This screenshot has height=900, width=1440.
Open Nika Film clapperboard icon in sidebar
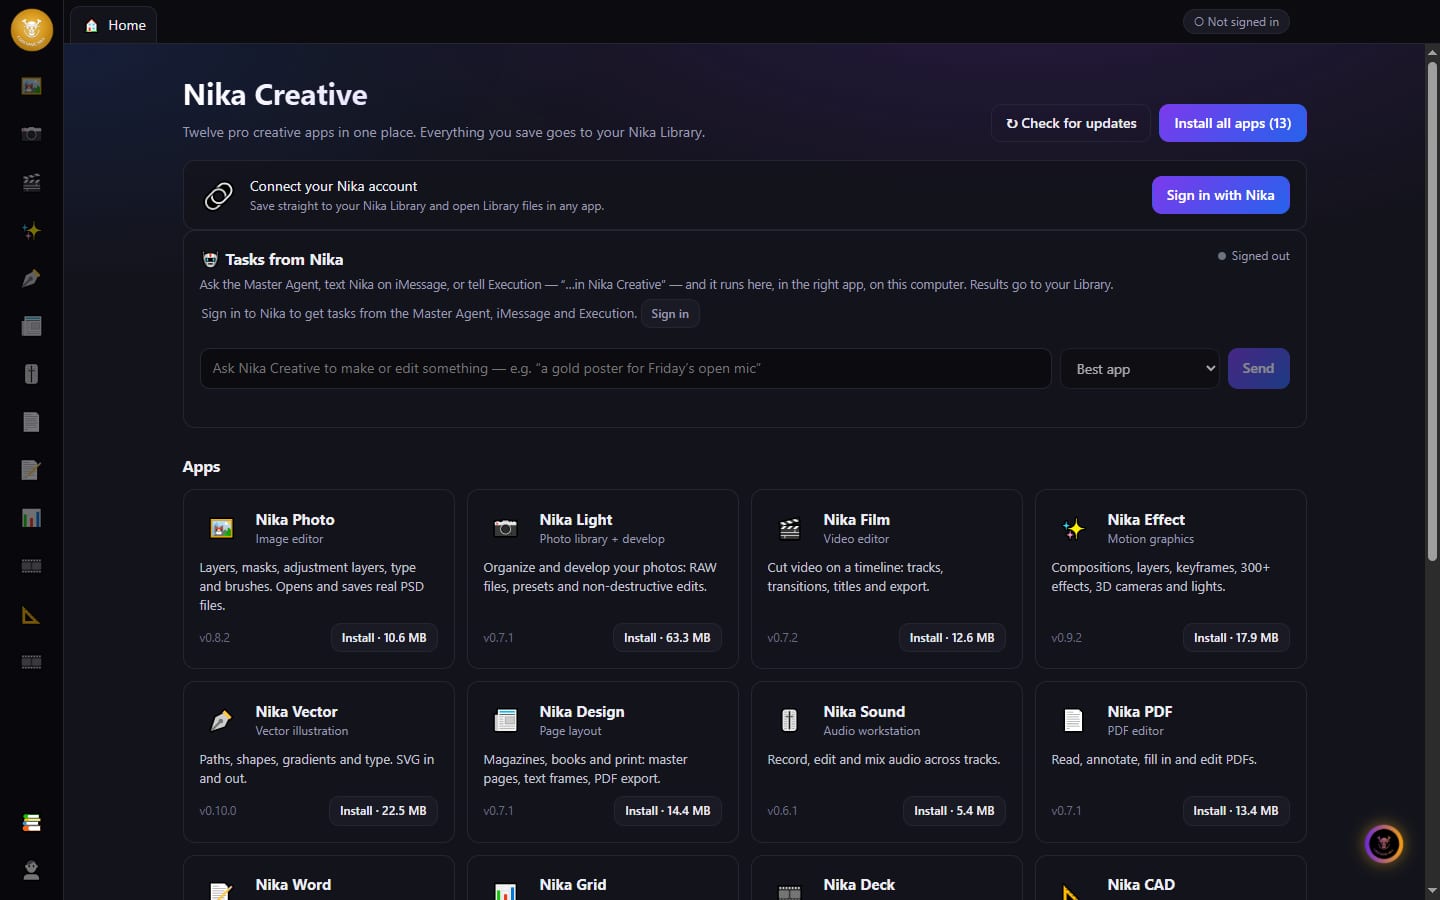coord(31,182)
